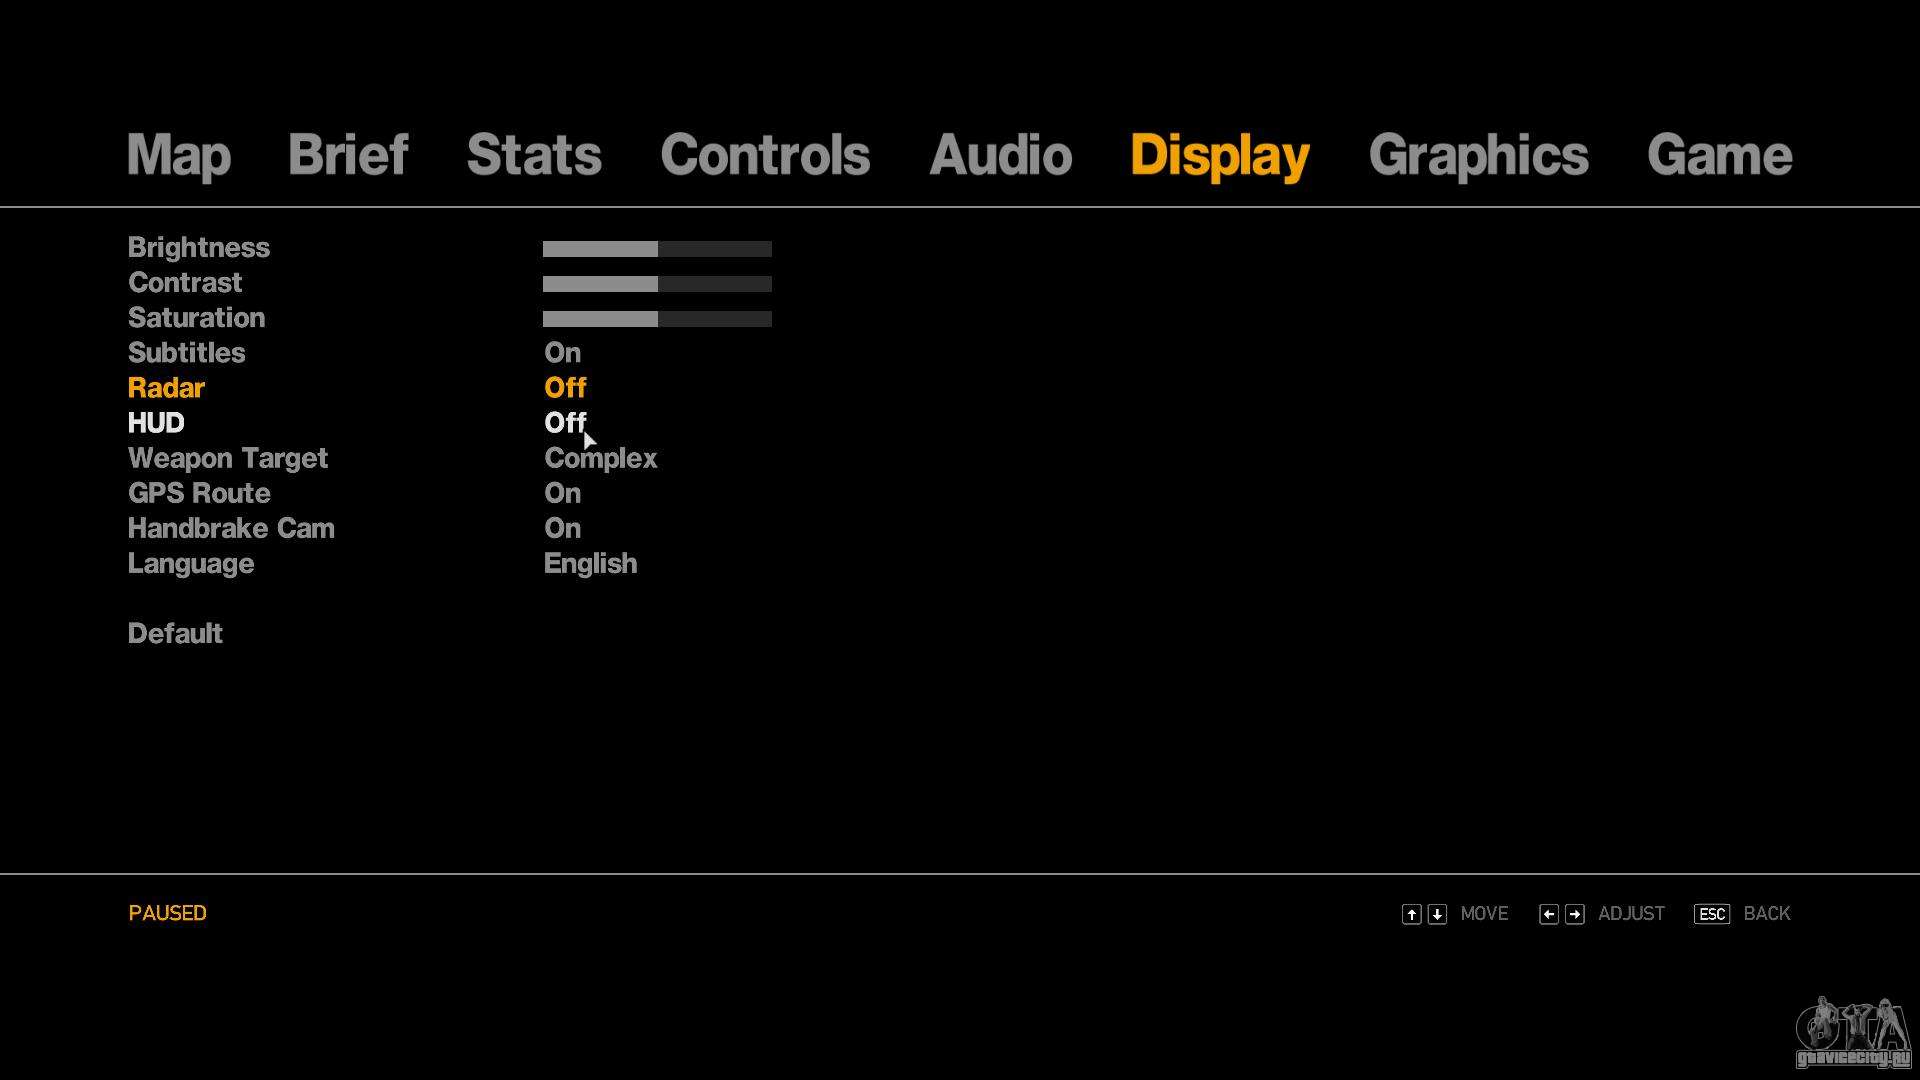1920x1080 pixels.
Task: Navigate to the Map tab
Action: (x=178, y=153)
